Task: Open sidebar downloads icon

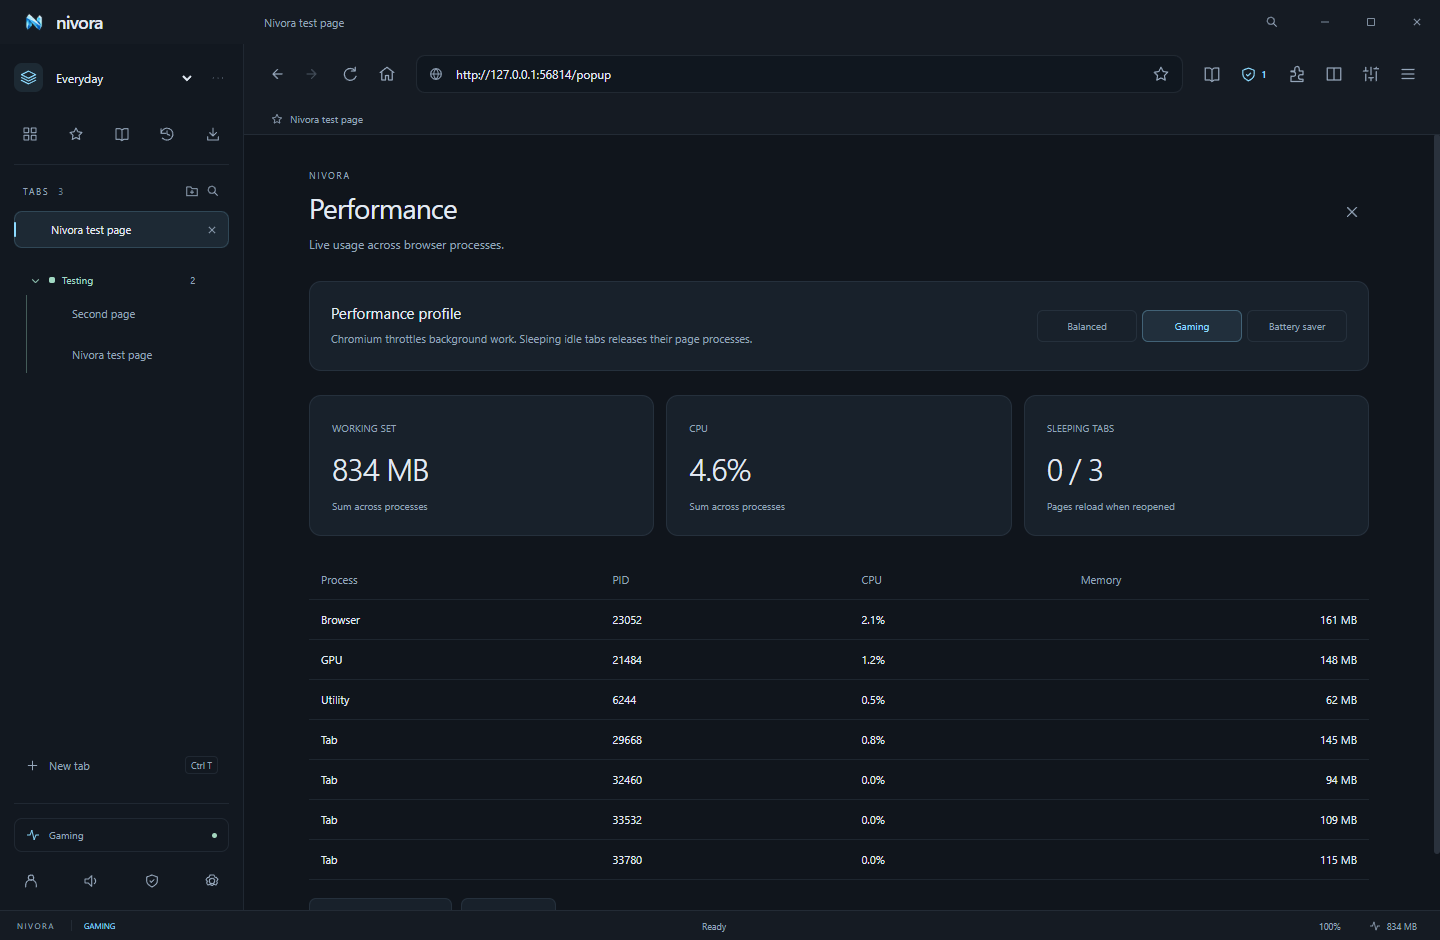Action: click(x=213, y=134)
